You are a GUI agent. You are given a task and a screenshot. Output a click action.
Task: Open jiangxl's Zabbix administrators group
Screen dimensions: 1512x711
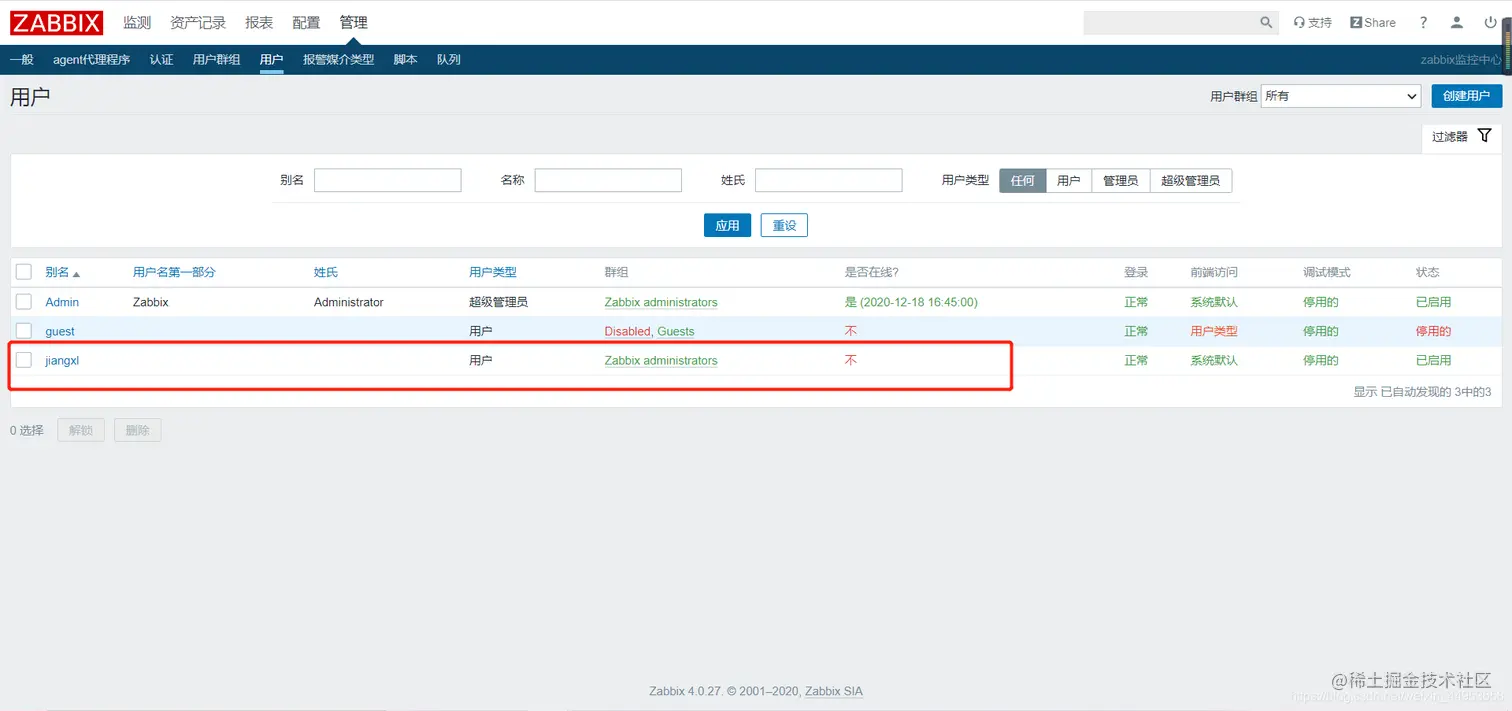coord(661,360)
